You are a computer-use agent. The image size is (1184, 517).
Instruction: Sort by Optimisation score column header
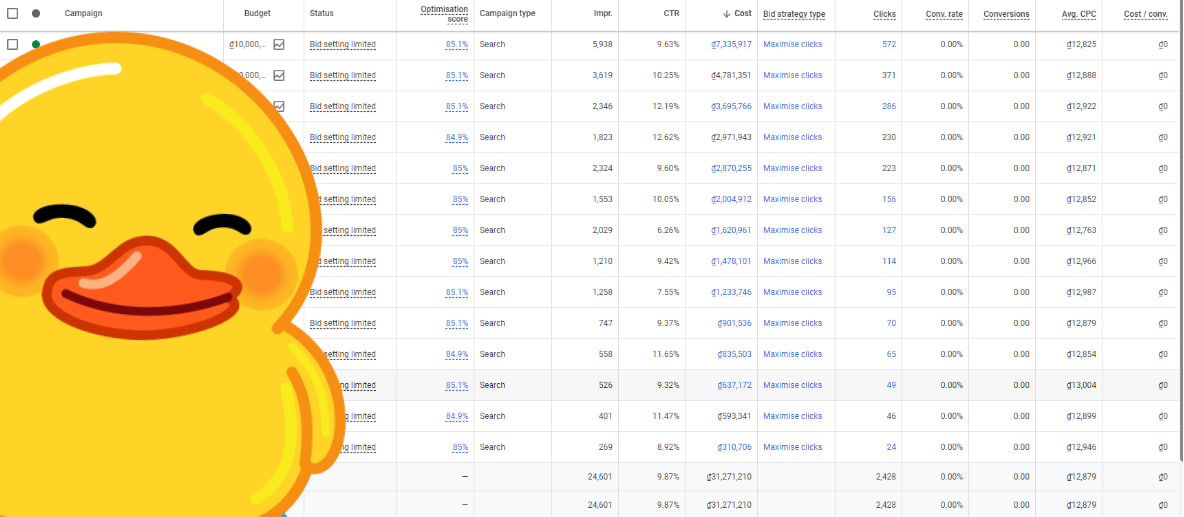(x=444, y=14)
